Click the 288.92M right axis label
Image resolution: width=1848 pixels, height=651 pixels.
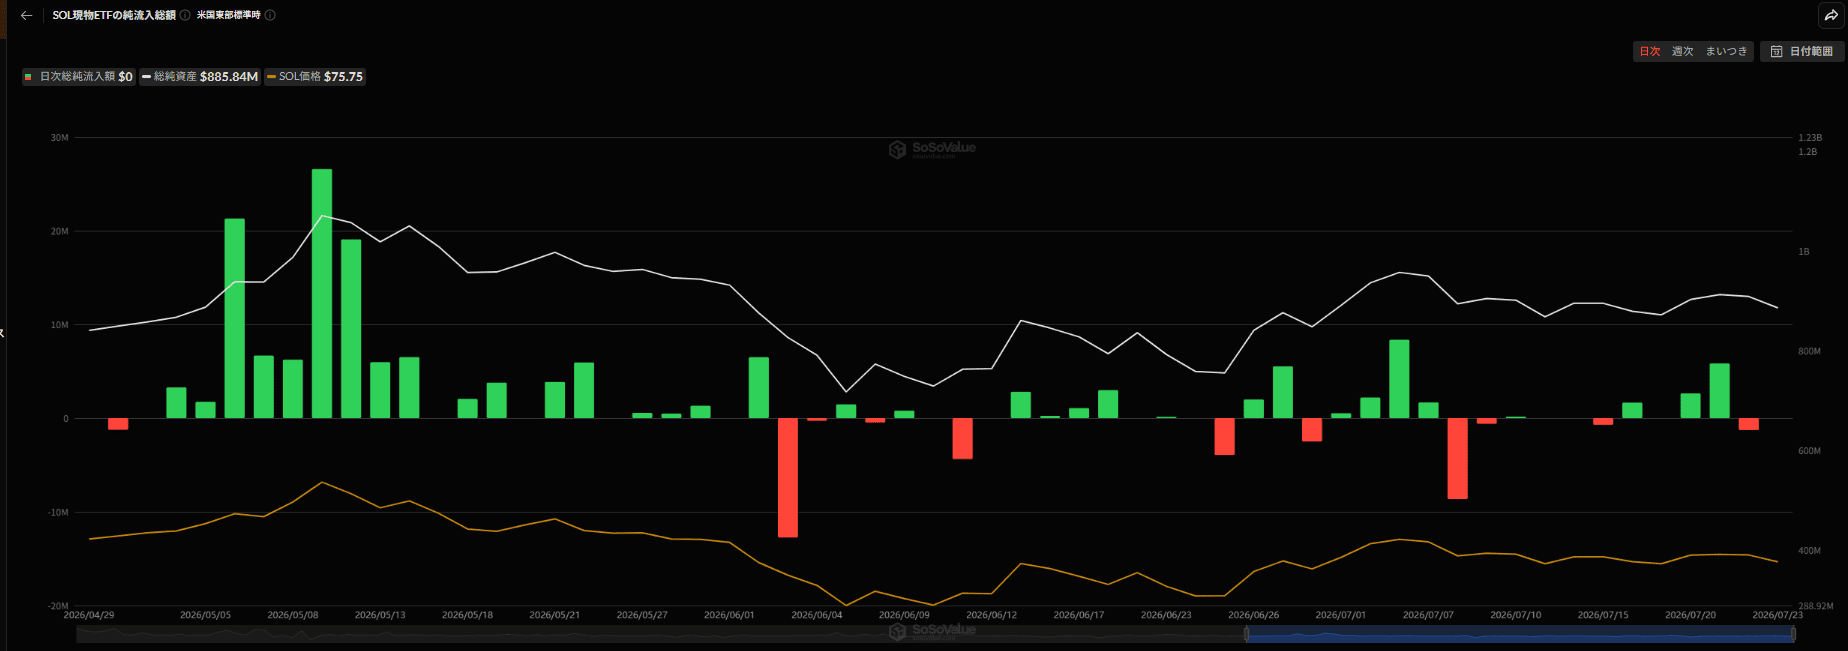point(1816,606)
